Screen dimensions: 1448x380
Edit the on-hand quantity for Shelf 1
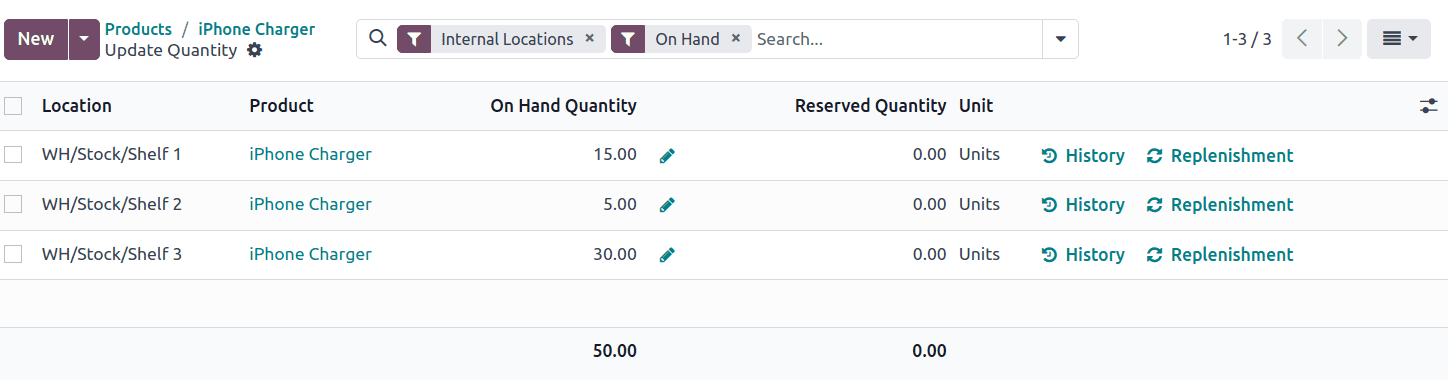[667, 155]
